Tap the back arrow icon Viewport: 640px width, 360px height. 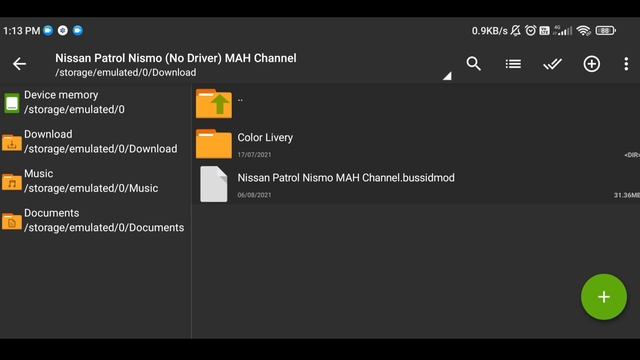tap(19, 64)
